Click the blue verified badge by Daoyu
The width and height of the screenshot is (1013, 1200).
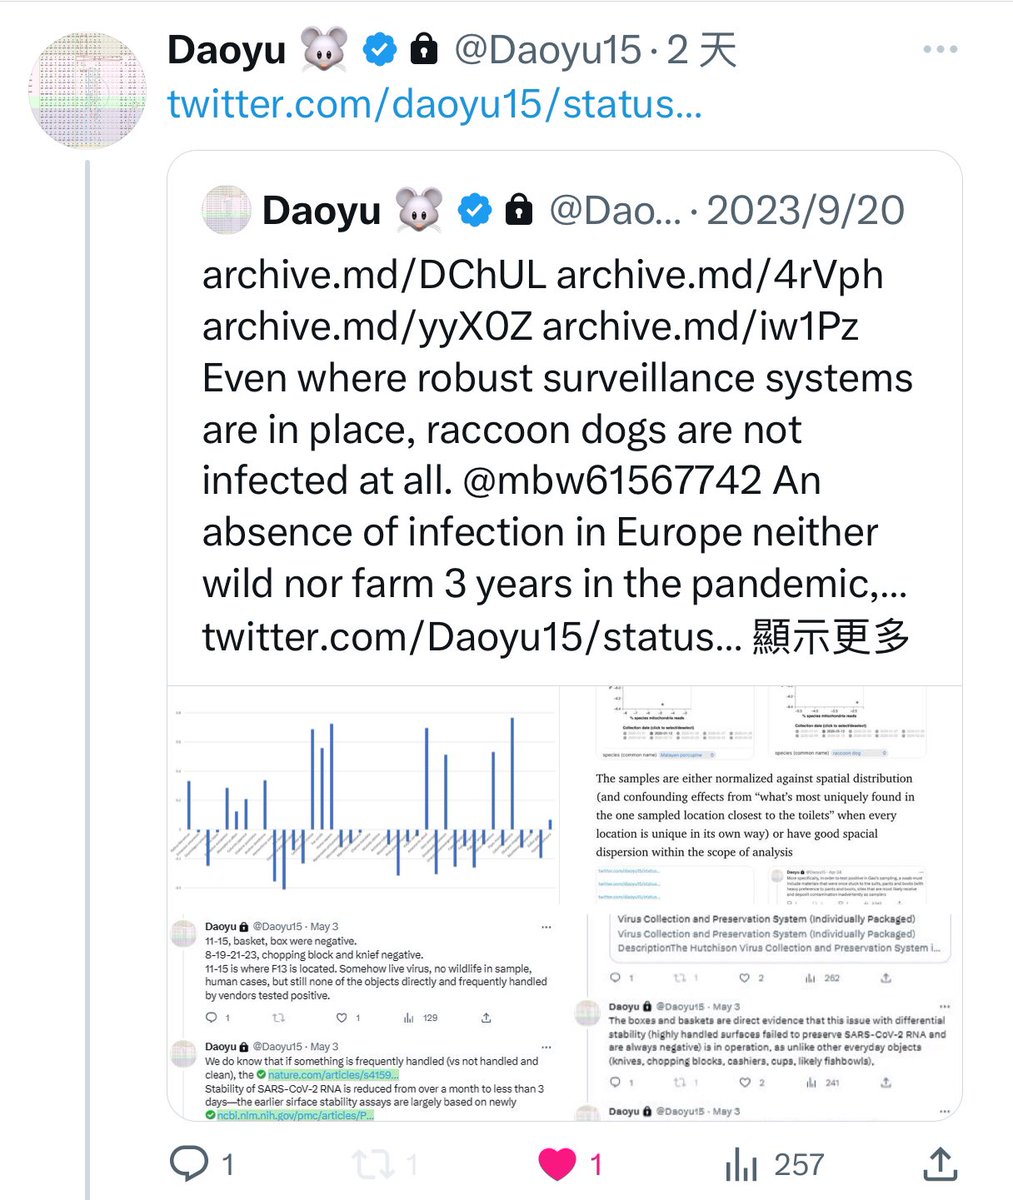pyautogui.click(x=379, y=50)
